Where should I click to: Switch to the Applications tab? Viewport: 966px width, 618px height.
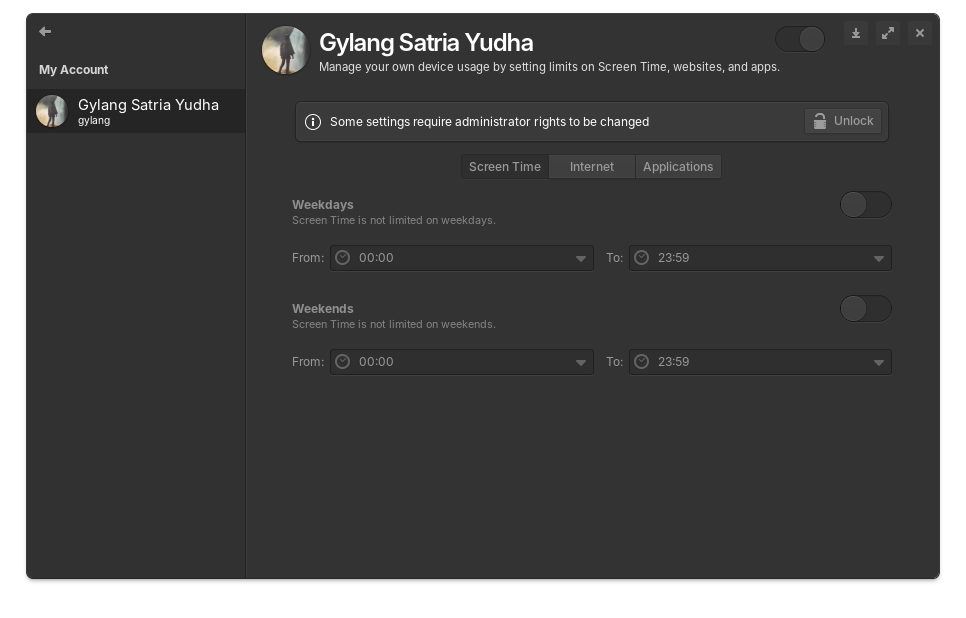678,167
